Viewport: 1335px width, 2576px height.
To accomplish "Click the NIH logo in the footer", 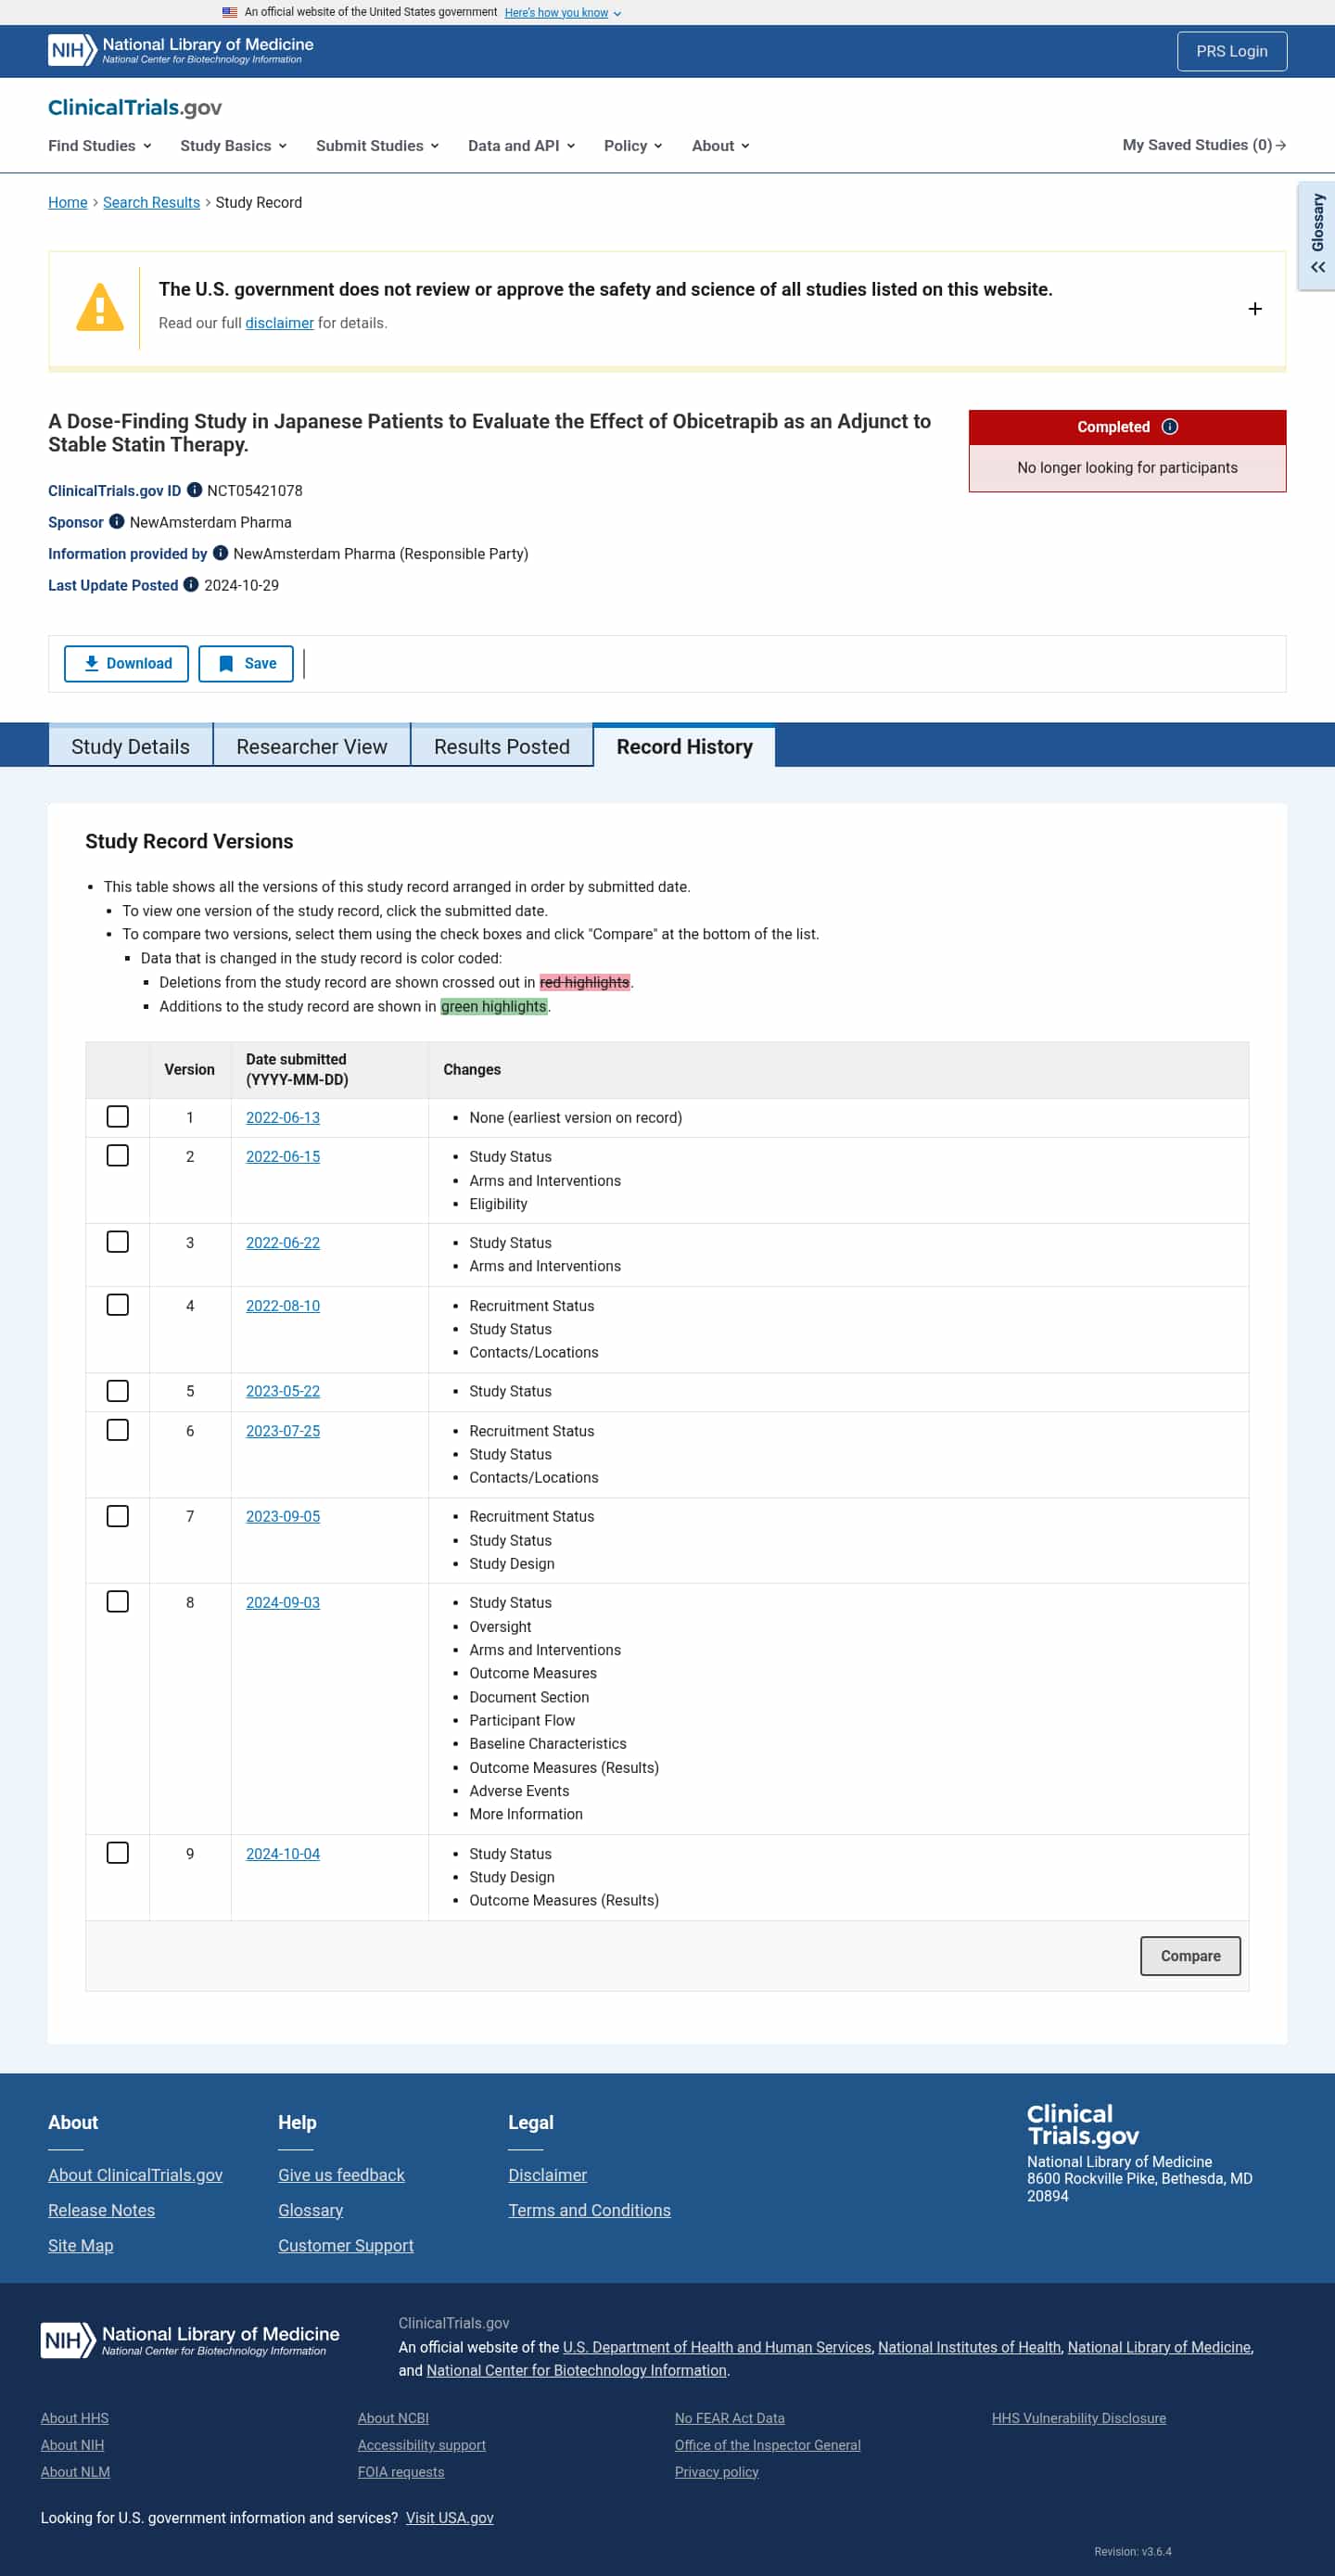I will (190, 2340).
